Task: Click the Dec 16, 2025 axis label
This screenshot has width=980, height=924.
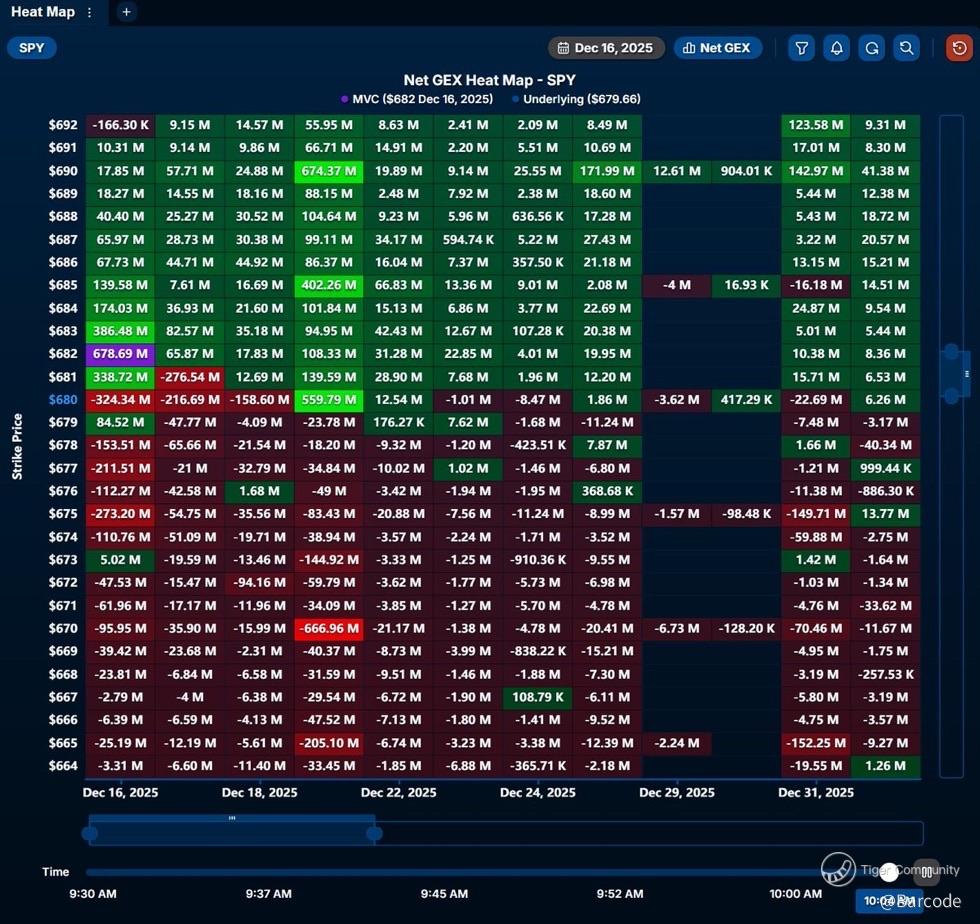Action: 121,793
